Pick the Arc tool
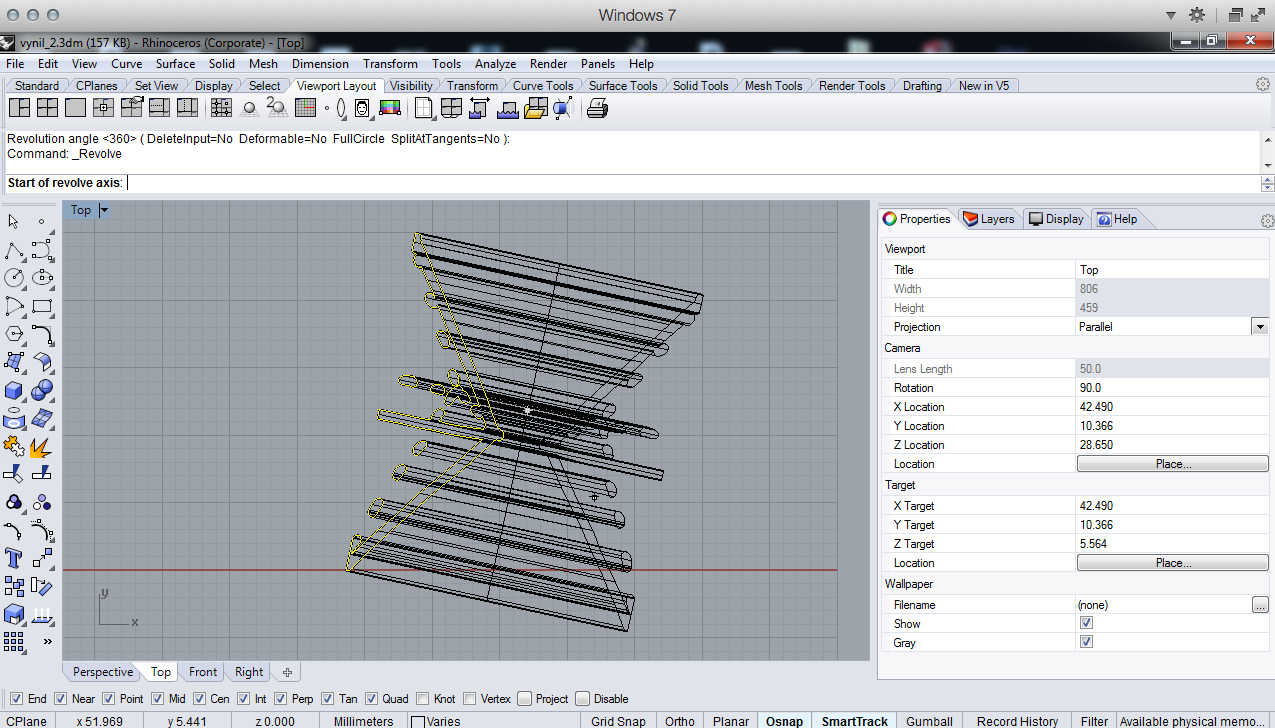The width and height of the screenshot is (1275, 728). [x=14, y=306]
